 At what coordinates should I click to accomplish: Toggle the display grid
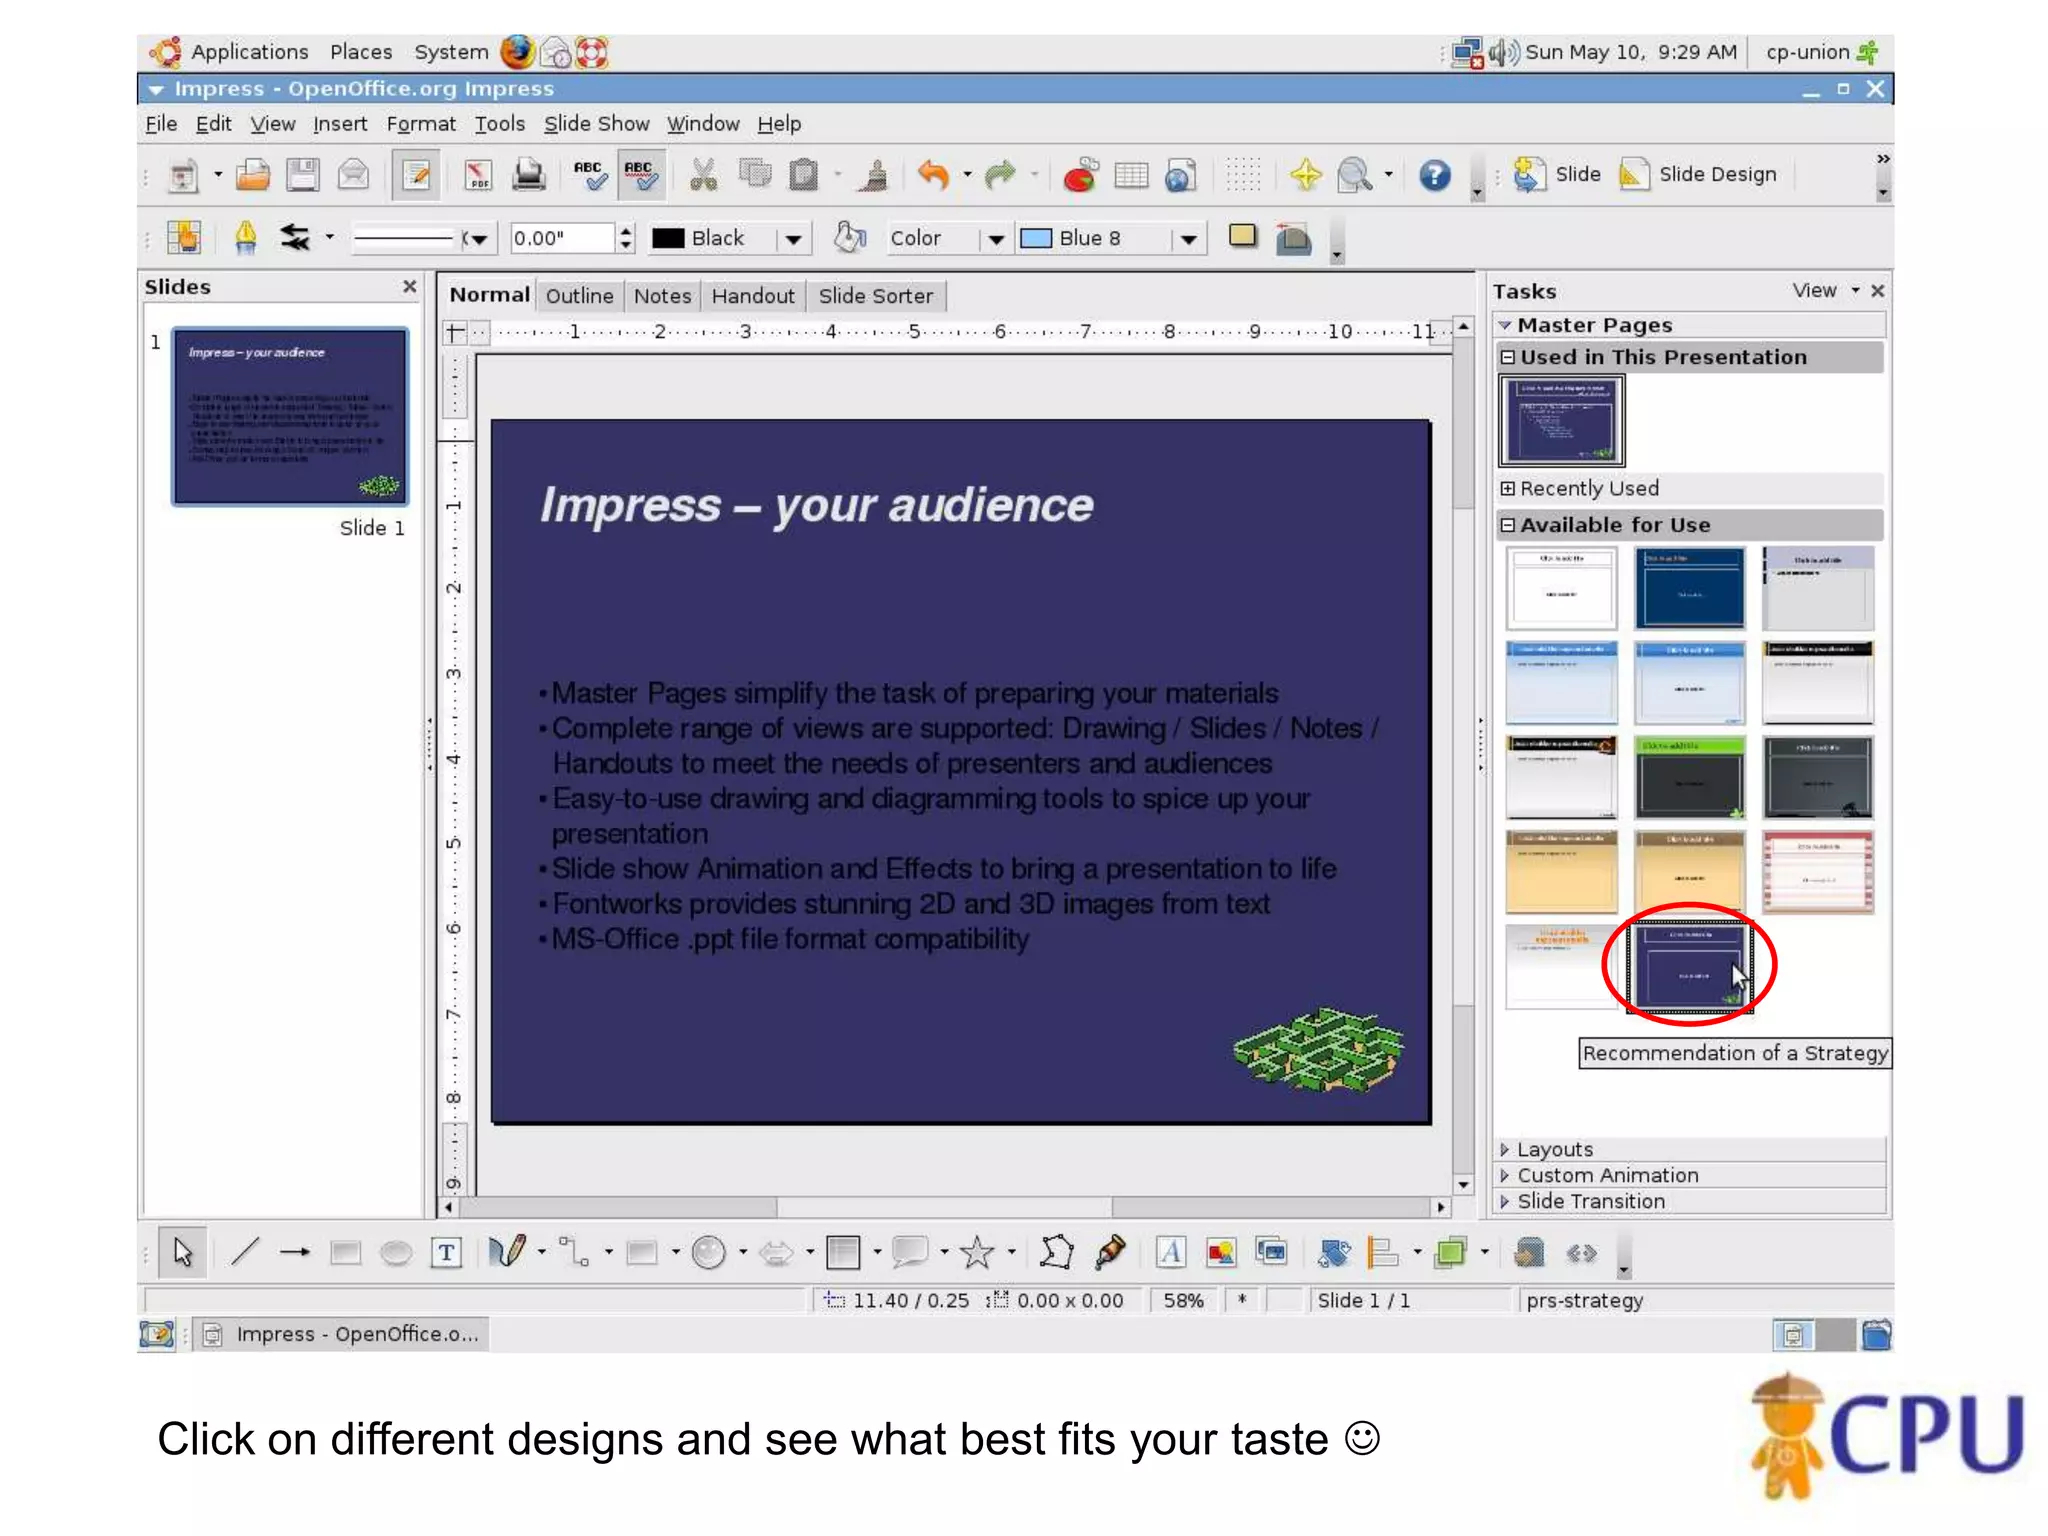tap(1243, 175)
